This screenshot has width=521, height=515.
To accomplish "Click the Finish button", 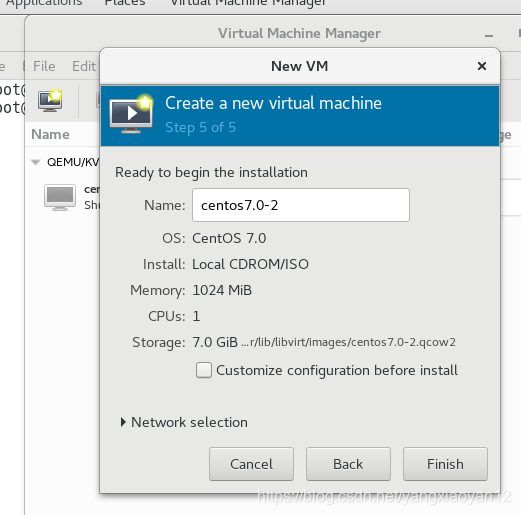I will coord(445,464).
